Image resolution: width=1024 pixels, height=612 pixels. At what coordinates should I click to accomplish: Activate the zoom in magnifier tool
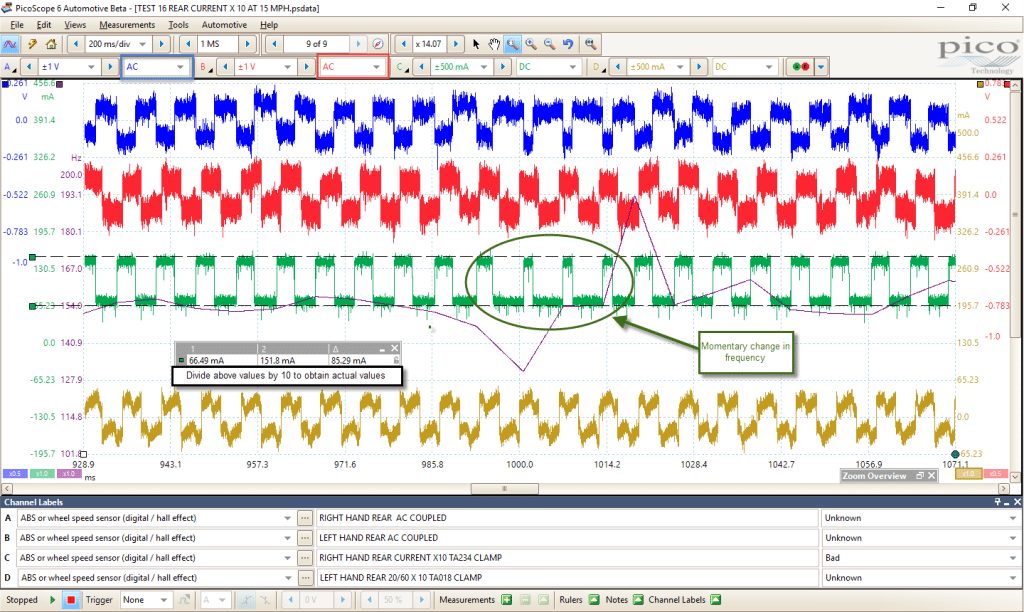click(x=531, y=44)
